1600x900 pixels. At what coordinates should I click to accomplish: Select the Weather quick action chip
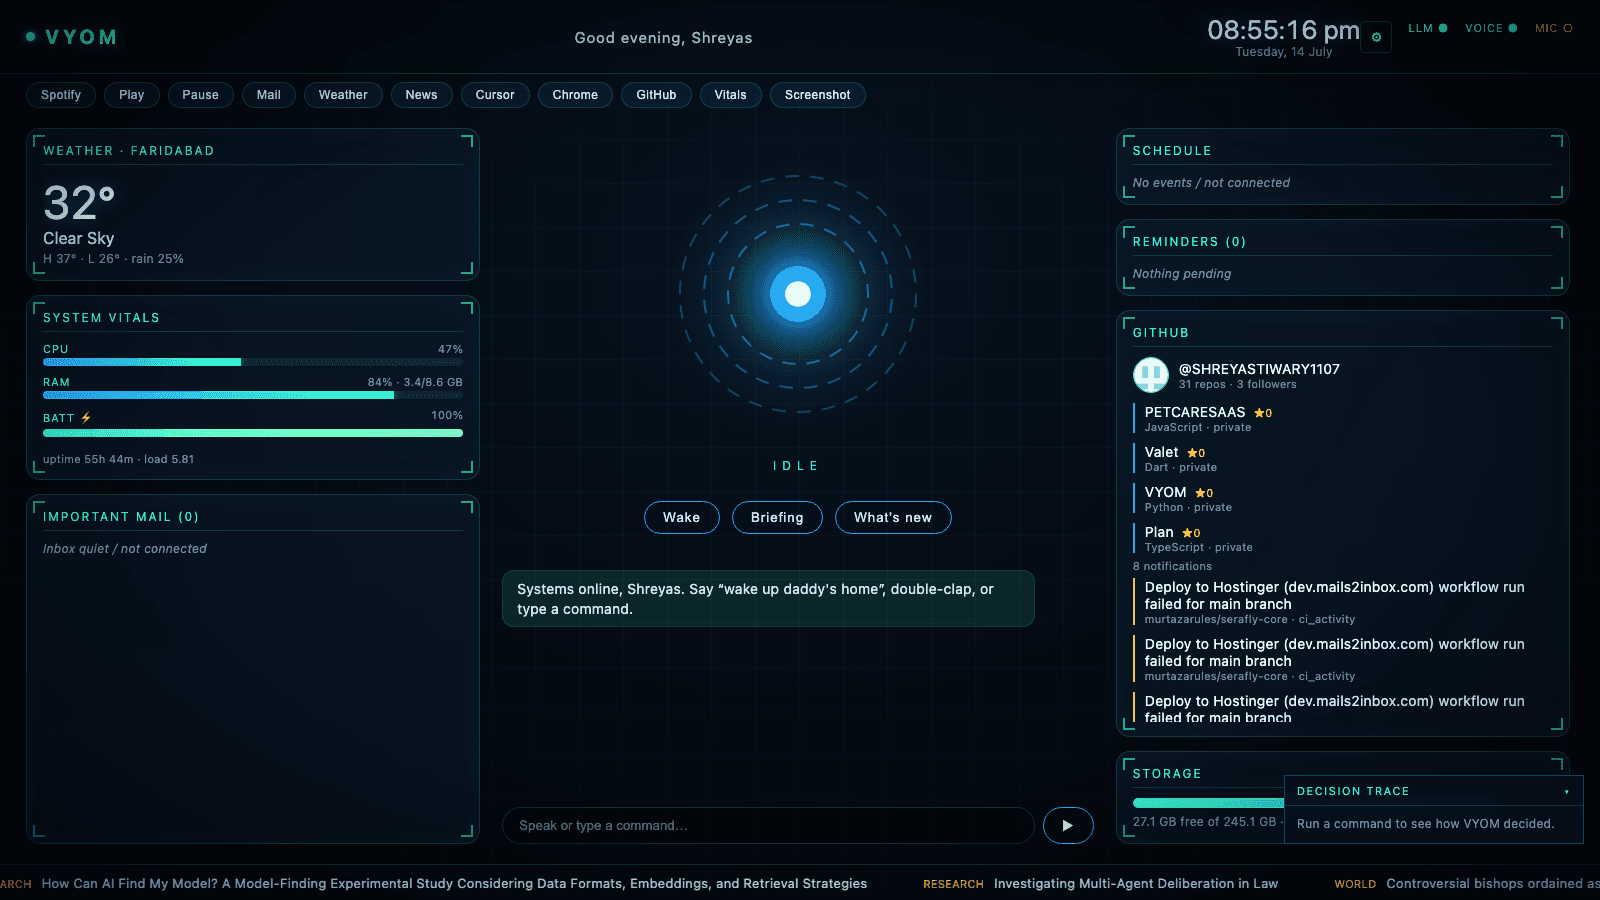(343, 95)
